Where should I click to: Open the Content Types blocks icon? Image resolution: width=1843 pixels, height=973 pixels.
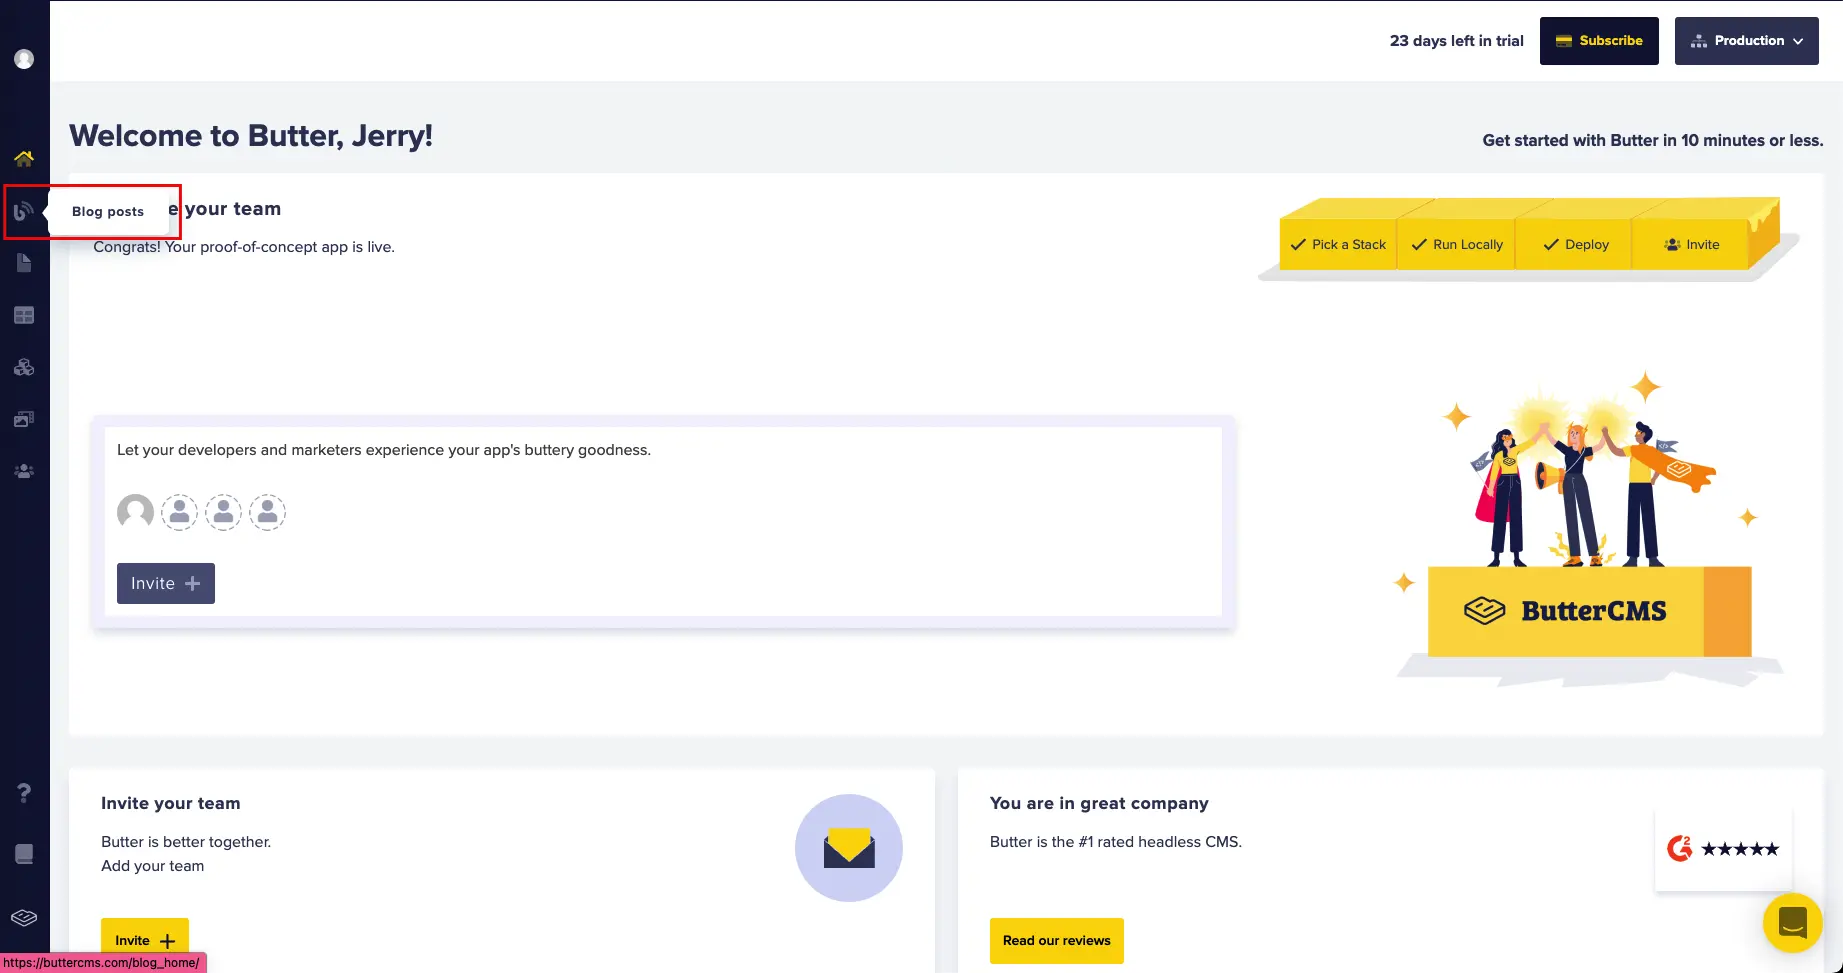tap(24, 367)
